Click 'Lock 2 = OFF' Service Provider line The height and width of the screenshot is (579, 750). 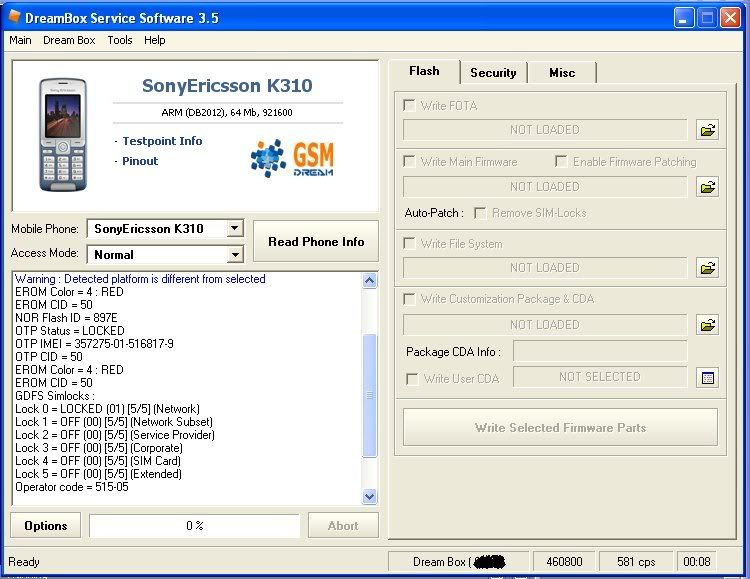click(x=115, y=434)
